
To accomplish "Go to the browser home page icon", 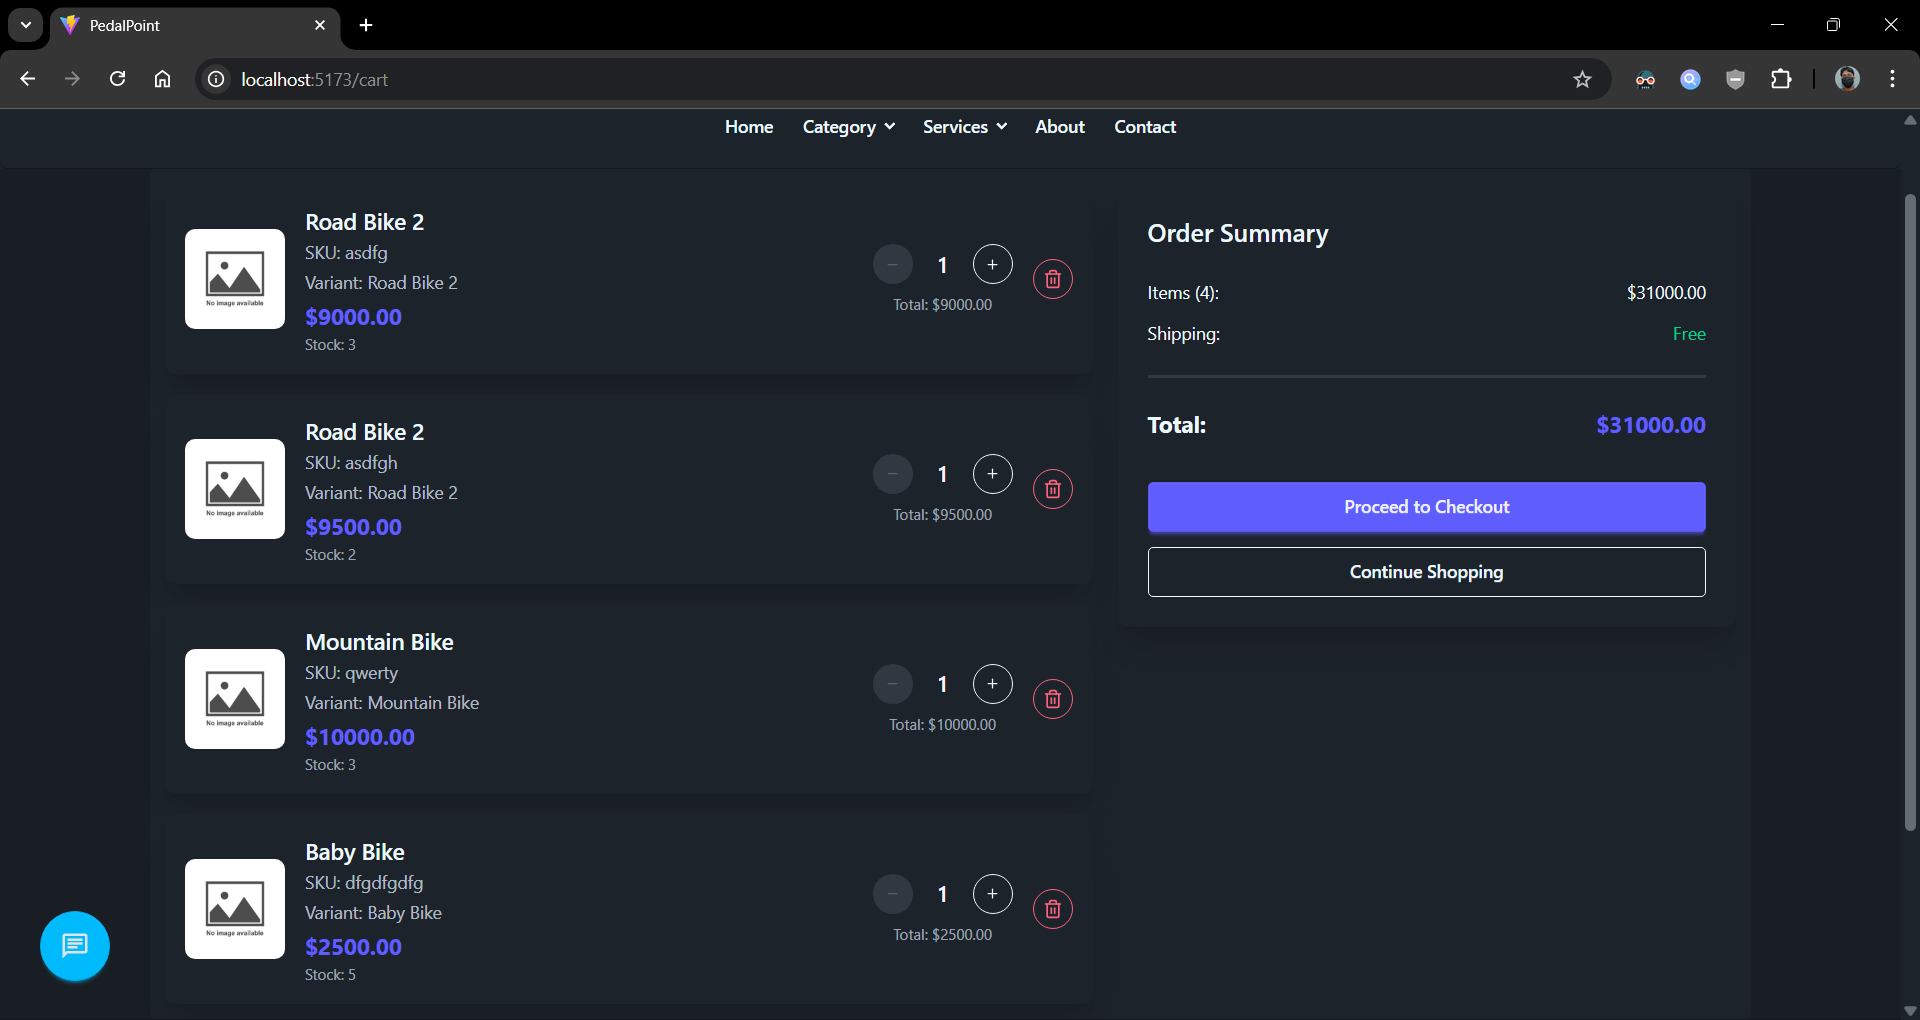I will point(162,79).
